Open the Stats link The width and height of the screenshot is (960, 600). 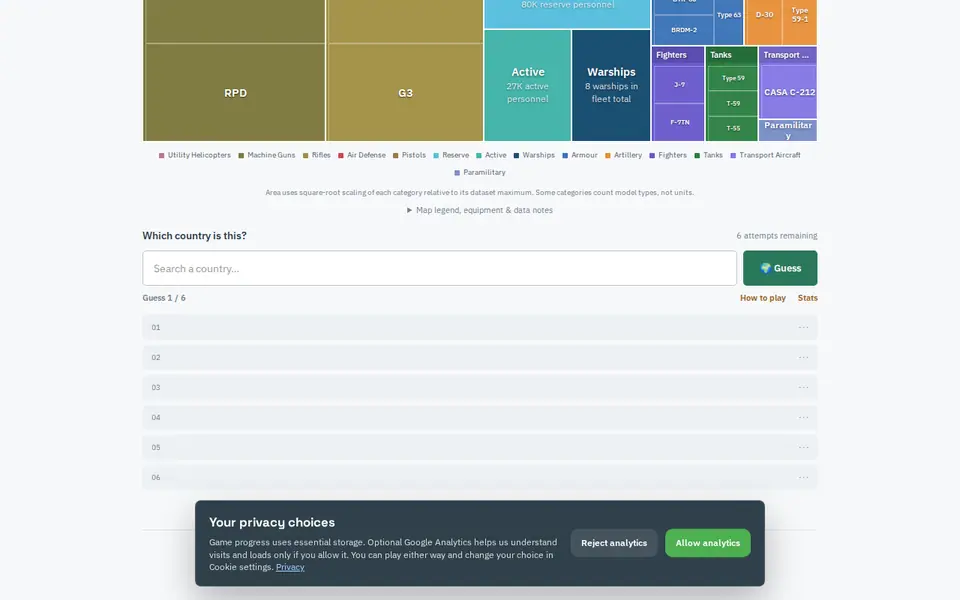click(x=808, y=298)
